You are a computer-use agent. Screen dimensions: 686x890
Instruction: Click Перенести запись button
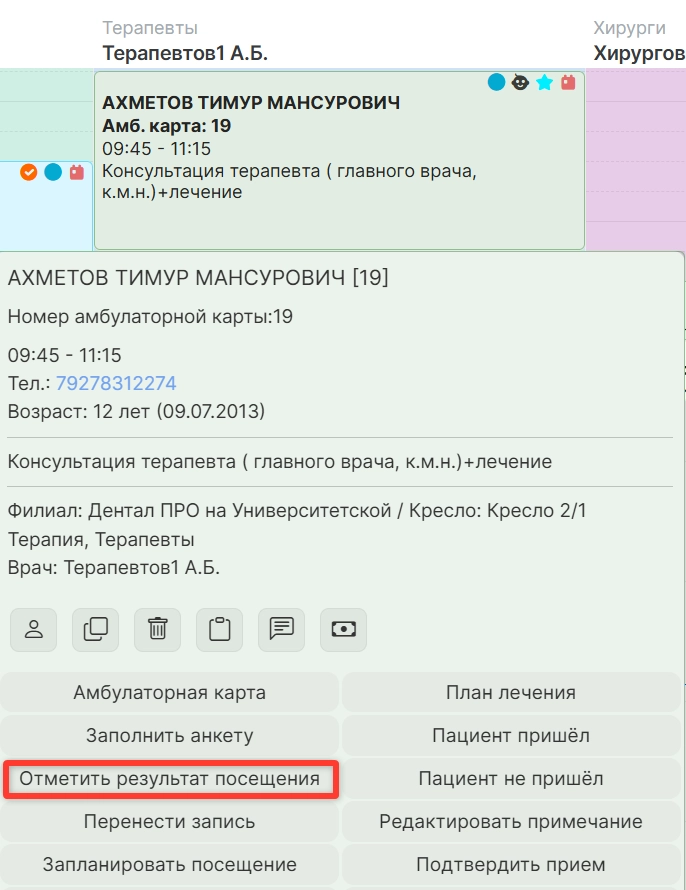coord(170,822)
